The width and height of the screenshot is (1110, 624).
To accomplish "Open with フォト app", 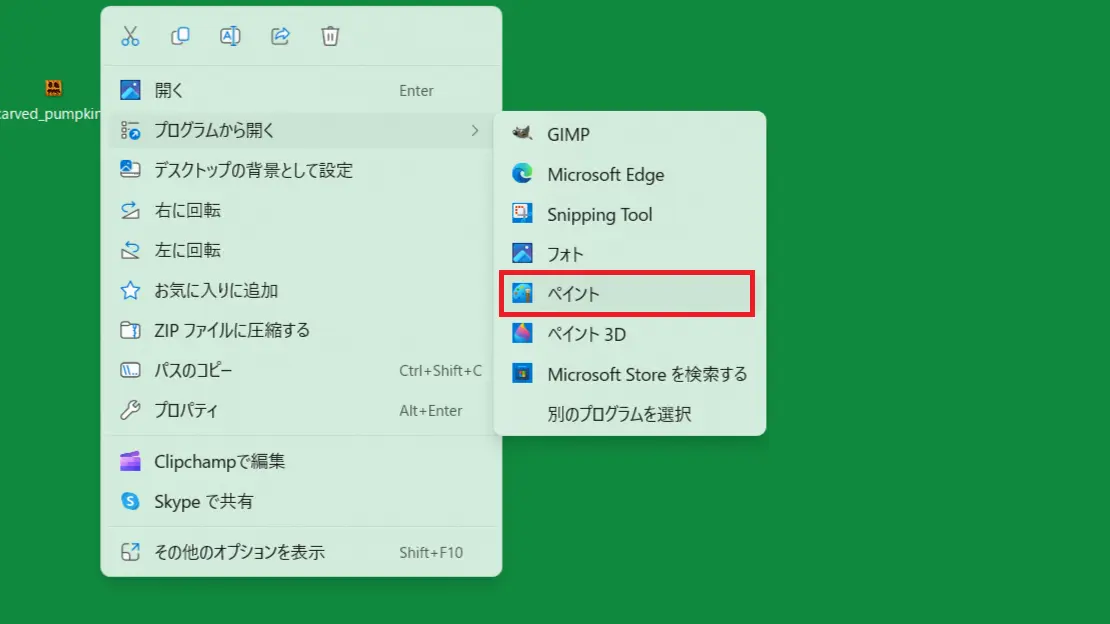I will tap(565, 254).
